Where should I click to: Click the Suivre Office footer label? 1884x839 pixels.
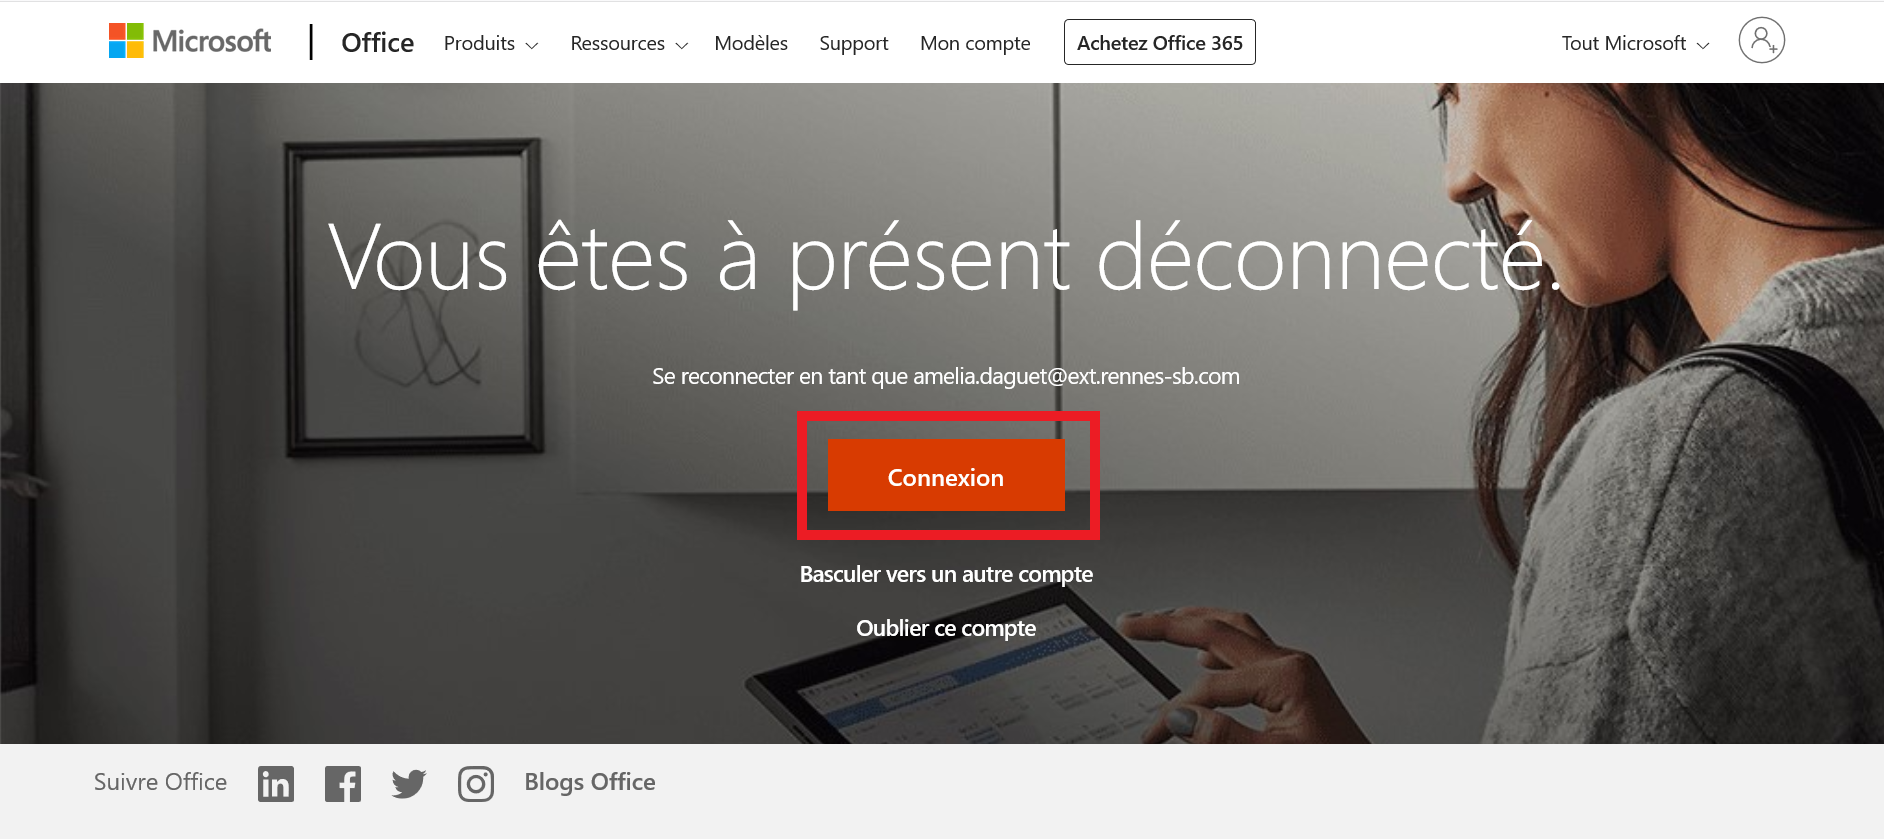(x=160, y=782)
